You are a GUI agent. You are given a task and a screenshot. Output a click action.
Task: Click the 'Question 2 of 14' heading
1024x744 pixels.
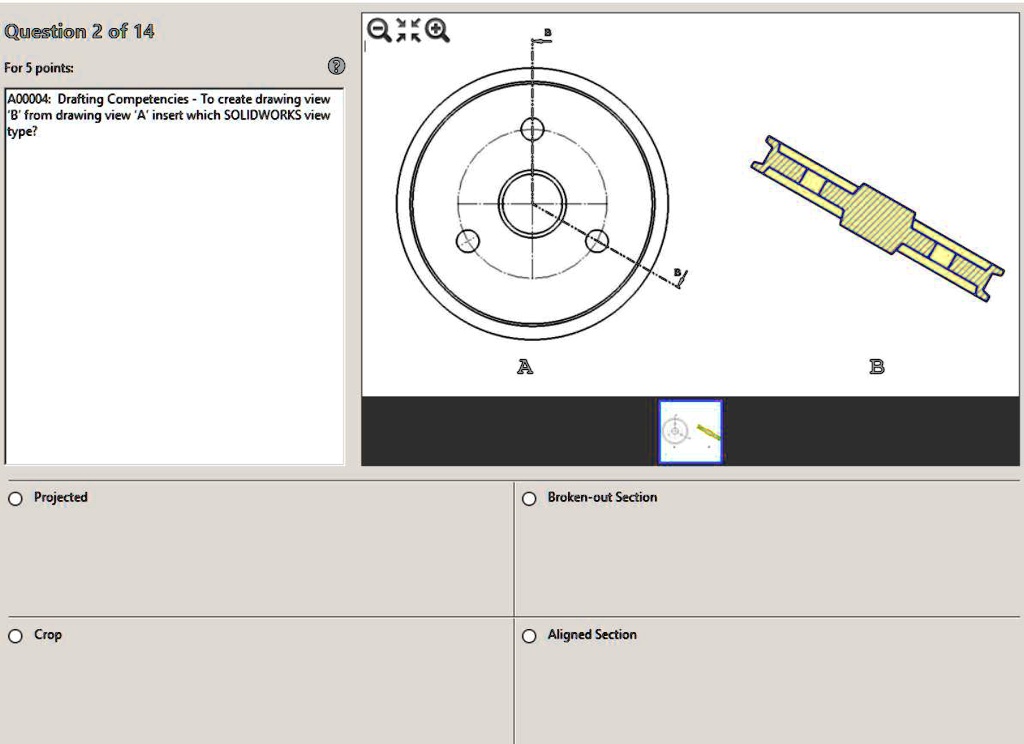(80, 32)
